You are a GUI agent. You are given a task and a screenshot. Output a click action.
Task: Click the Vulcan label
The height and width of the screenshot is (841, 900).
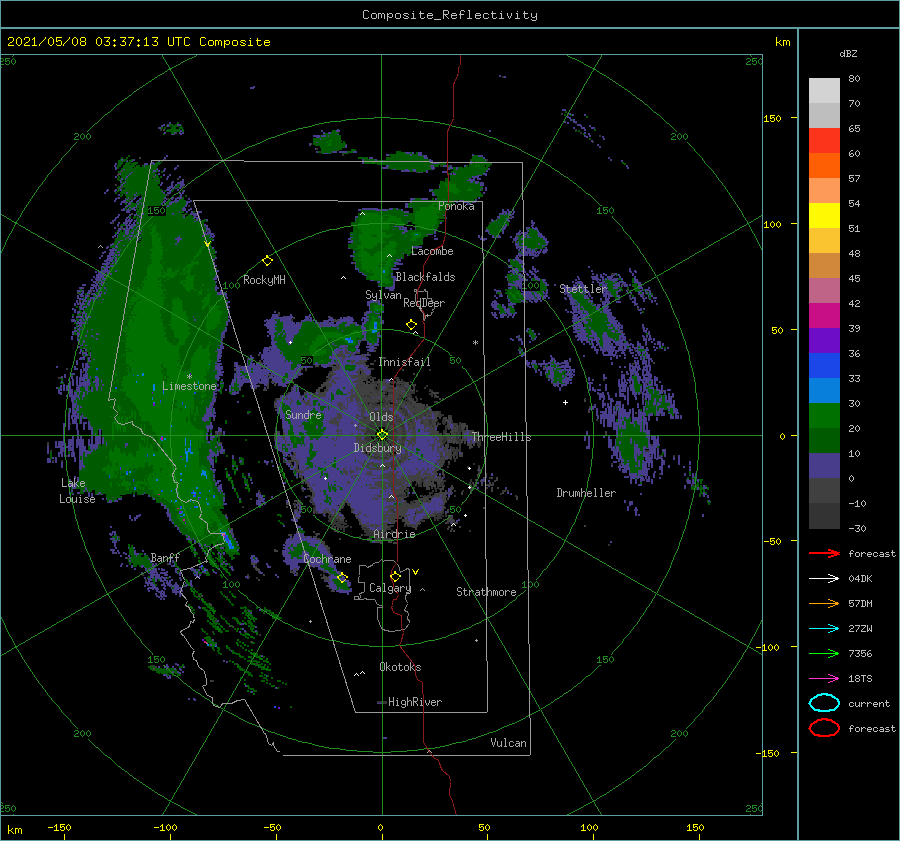[508, 742]
